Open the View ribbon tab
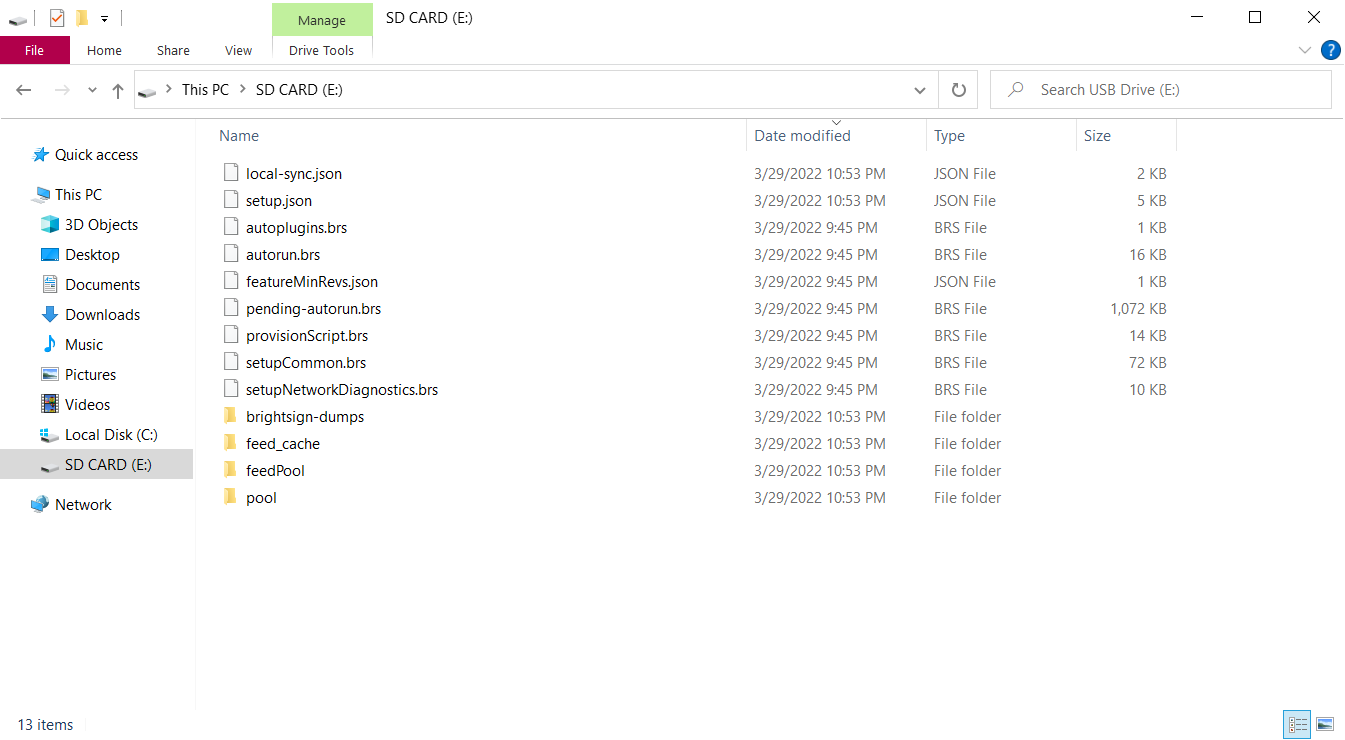 [x=238, y=51]
